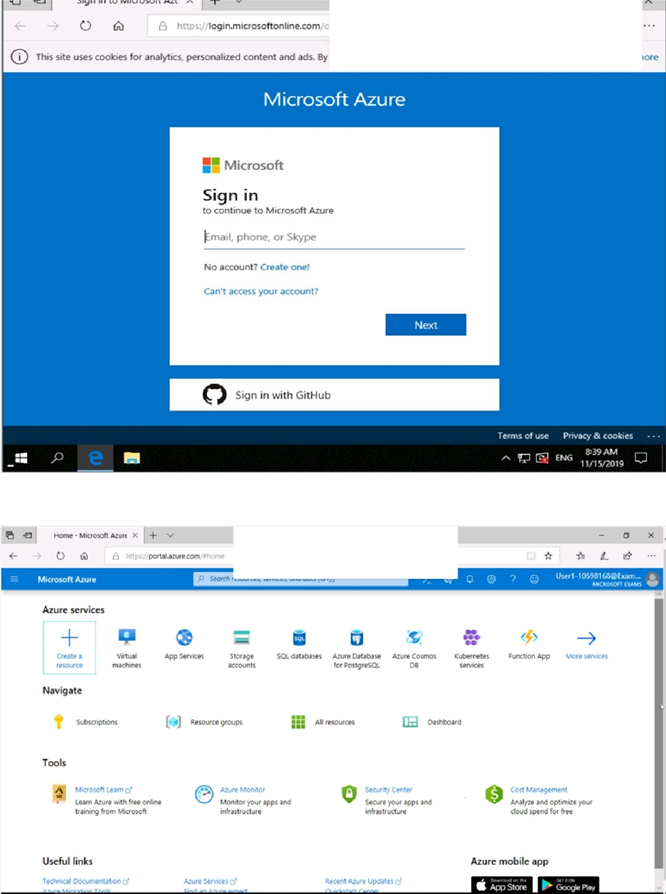The height and width of the screenshot is (894, 666).
Task: Click portal search resources box
Action: tap(300, 579)
